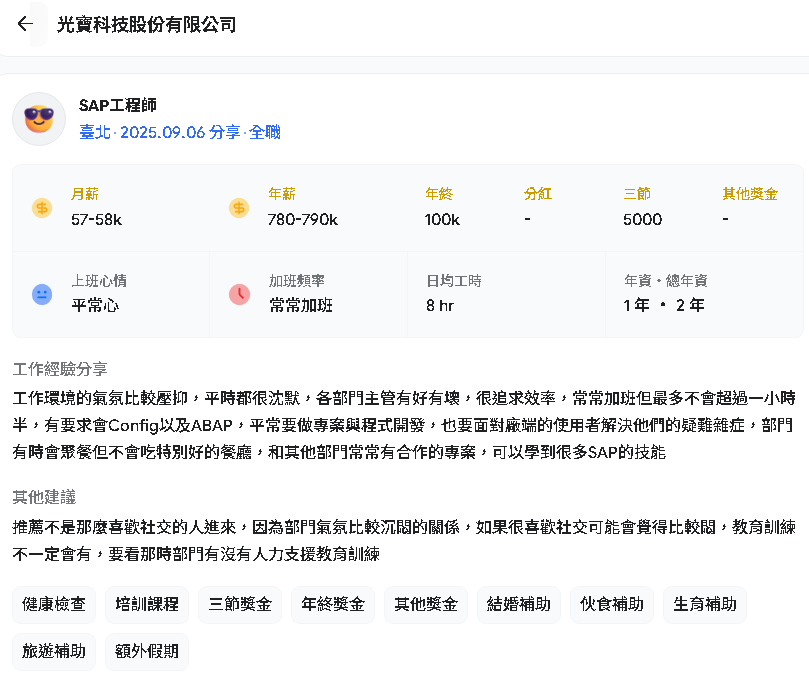This screenshot has width=809, height=680.
Task: Click the work experience paragraph starting 工作環境的氣氛
Action: click(x=404, y=425)
